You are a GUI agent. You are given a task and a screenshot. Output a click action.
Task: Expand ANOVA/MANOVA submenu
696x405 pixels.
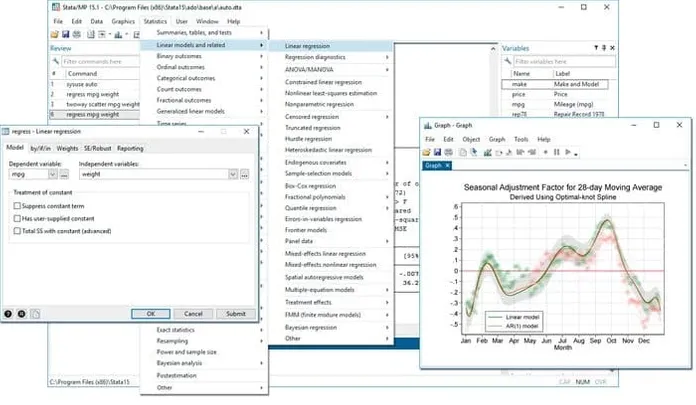(x=387, y=70)
